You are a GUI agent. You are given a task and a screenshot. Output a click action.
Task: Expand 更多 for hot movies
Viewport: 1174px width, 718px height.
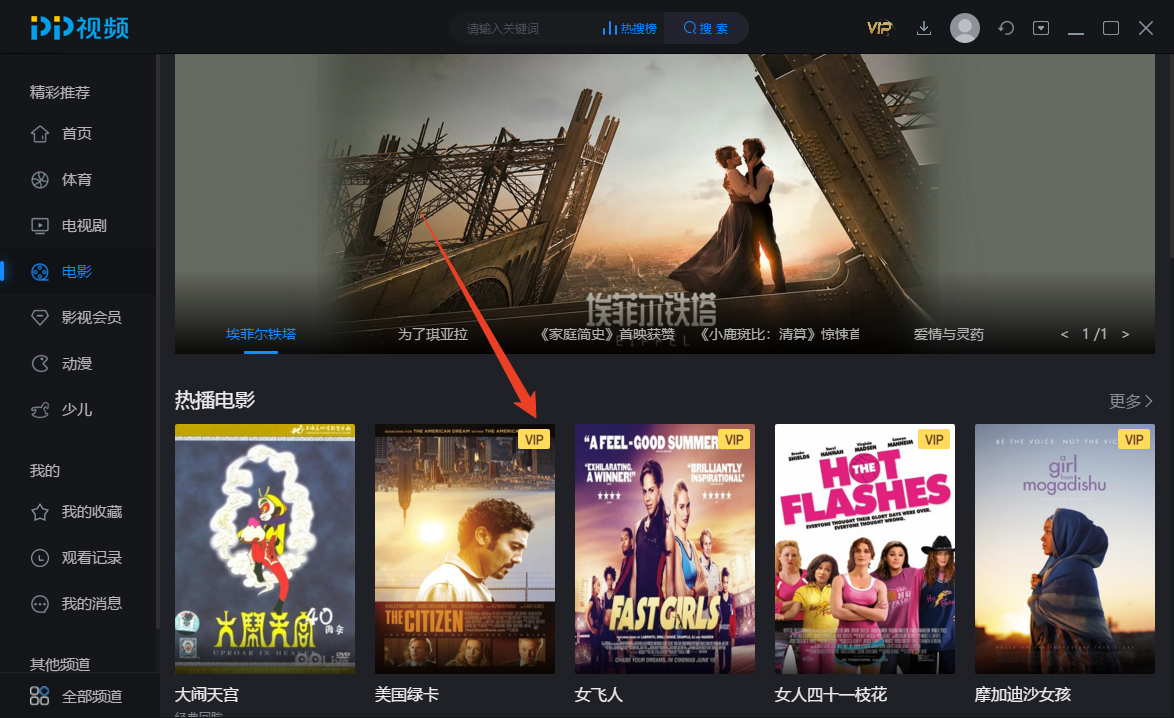1131,401
